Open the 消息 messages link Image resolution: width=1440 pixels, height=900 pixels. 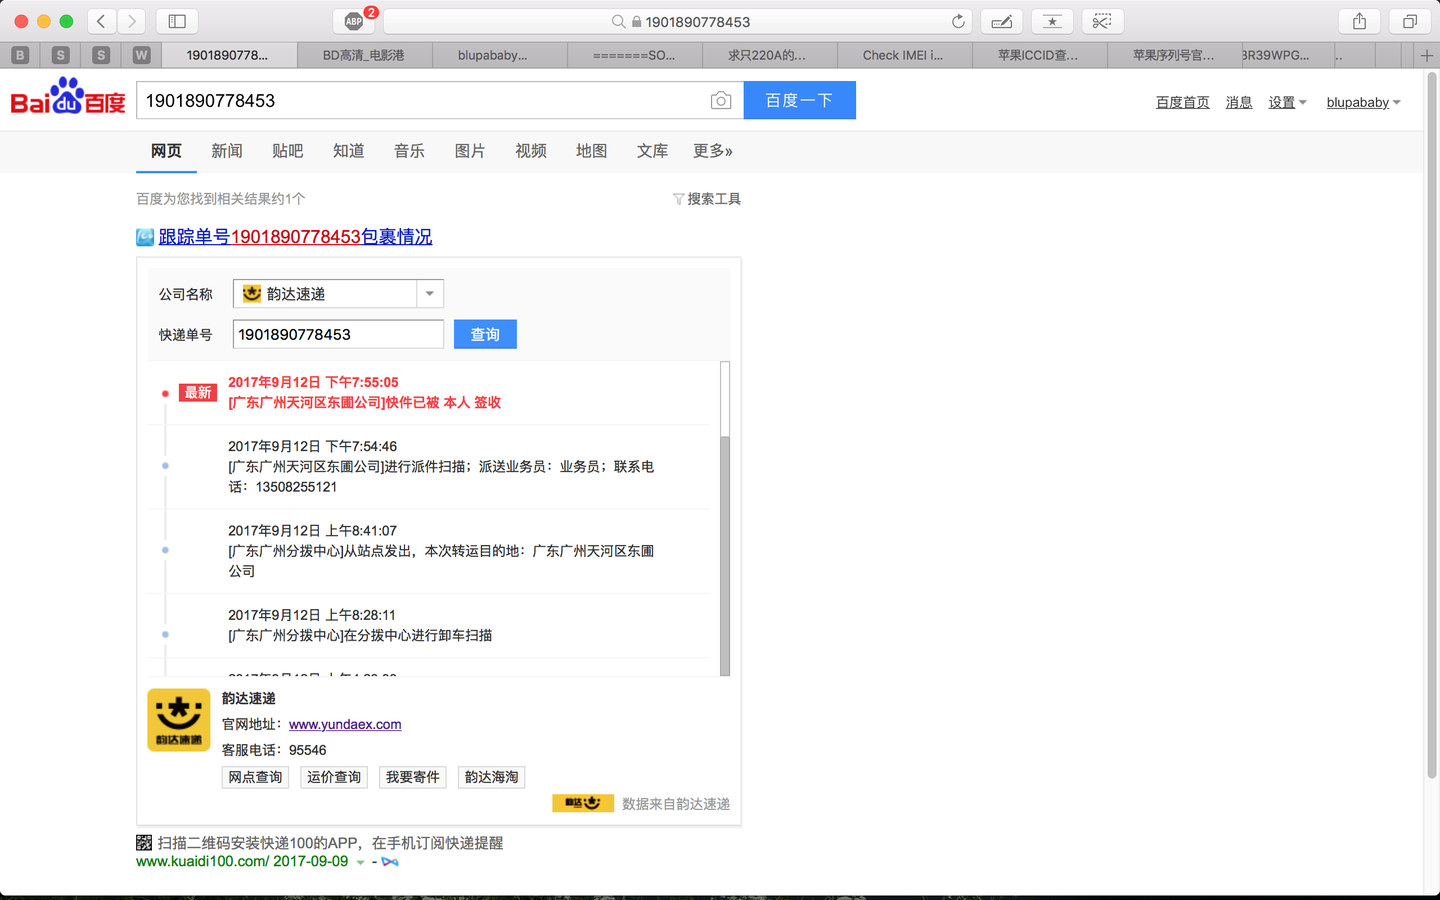1239,102
